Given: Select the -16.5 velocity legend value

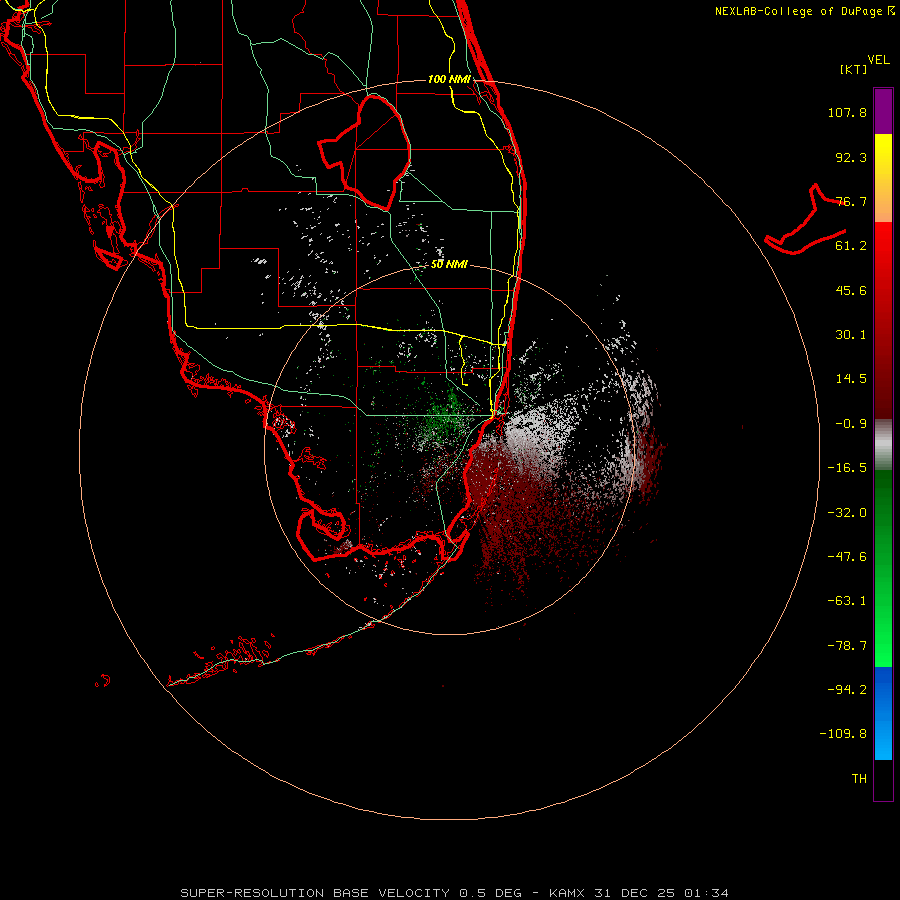Looking at the screenshot, I should pyautogui.click(x=847, y=468).
